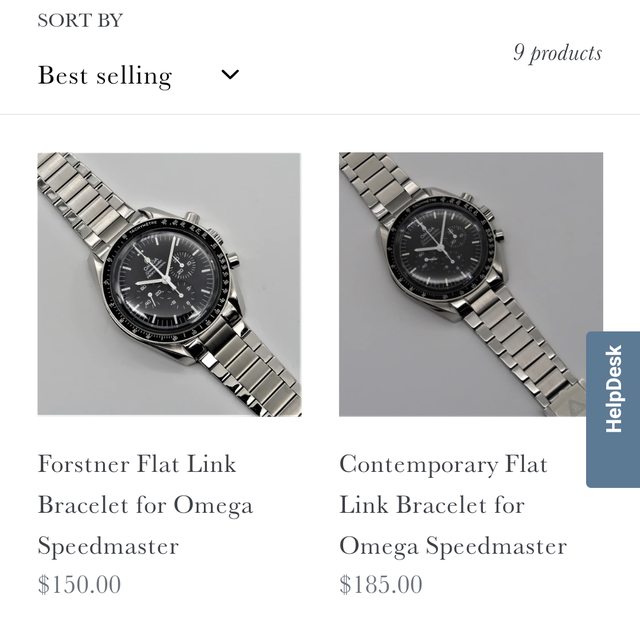The image size is (640, 629).
Task: Open the Contemporary Flat Link Bracelet title link
Action: pyautogui.click(x=452, y=505)
